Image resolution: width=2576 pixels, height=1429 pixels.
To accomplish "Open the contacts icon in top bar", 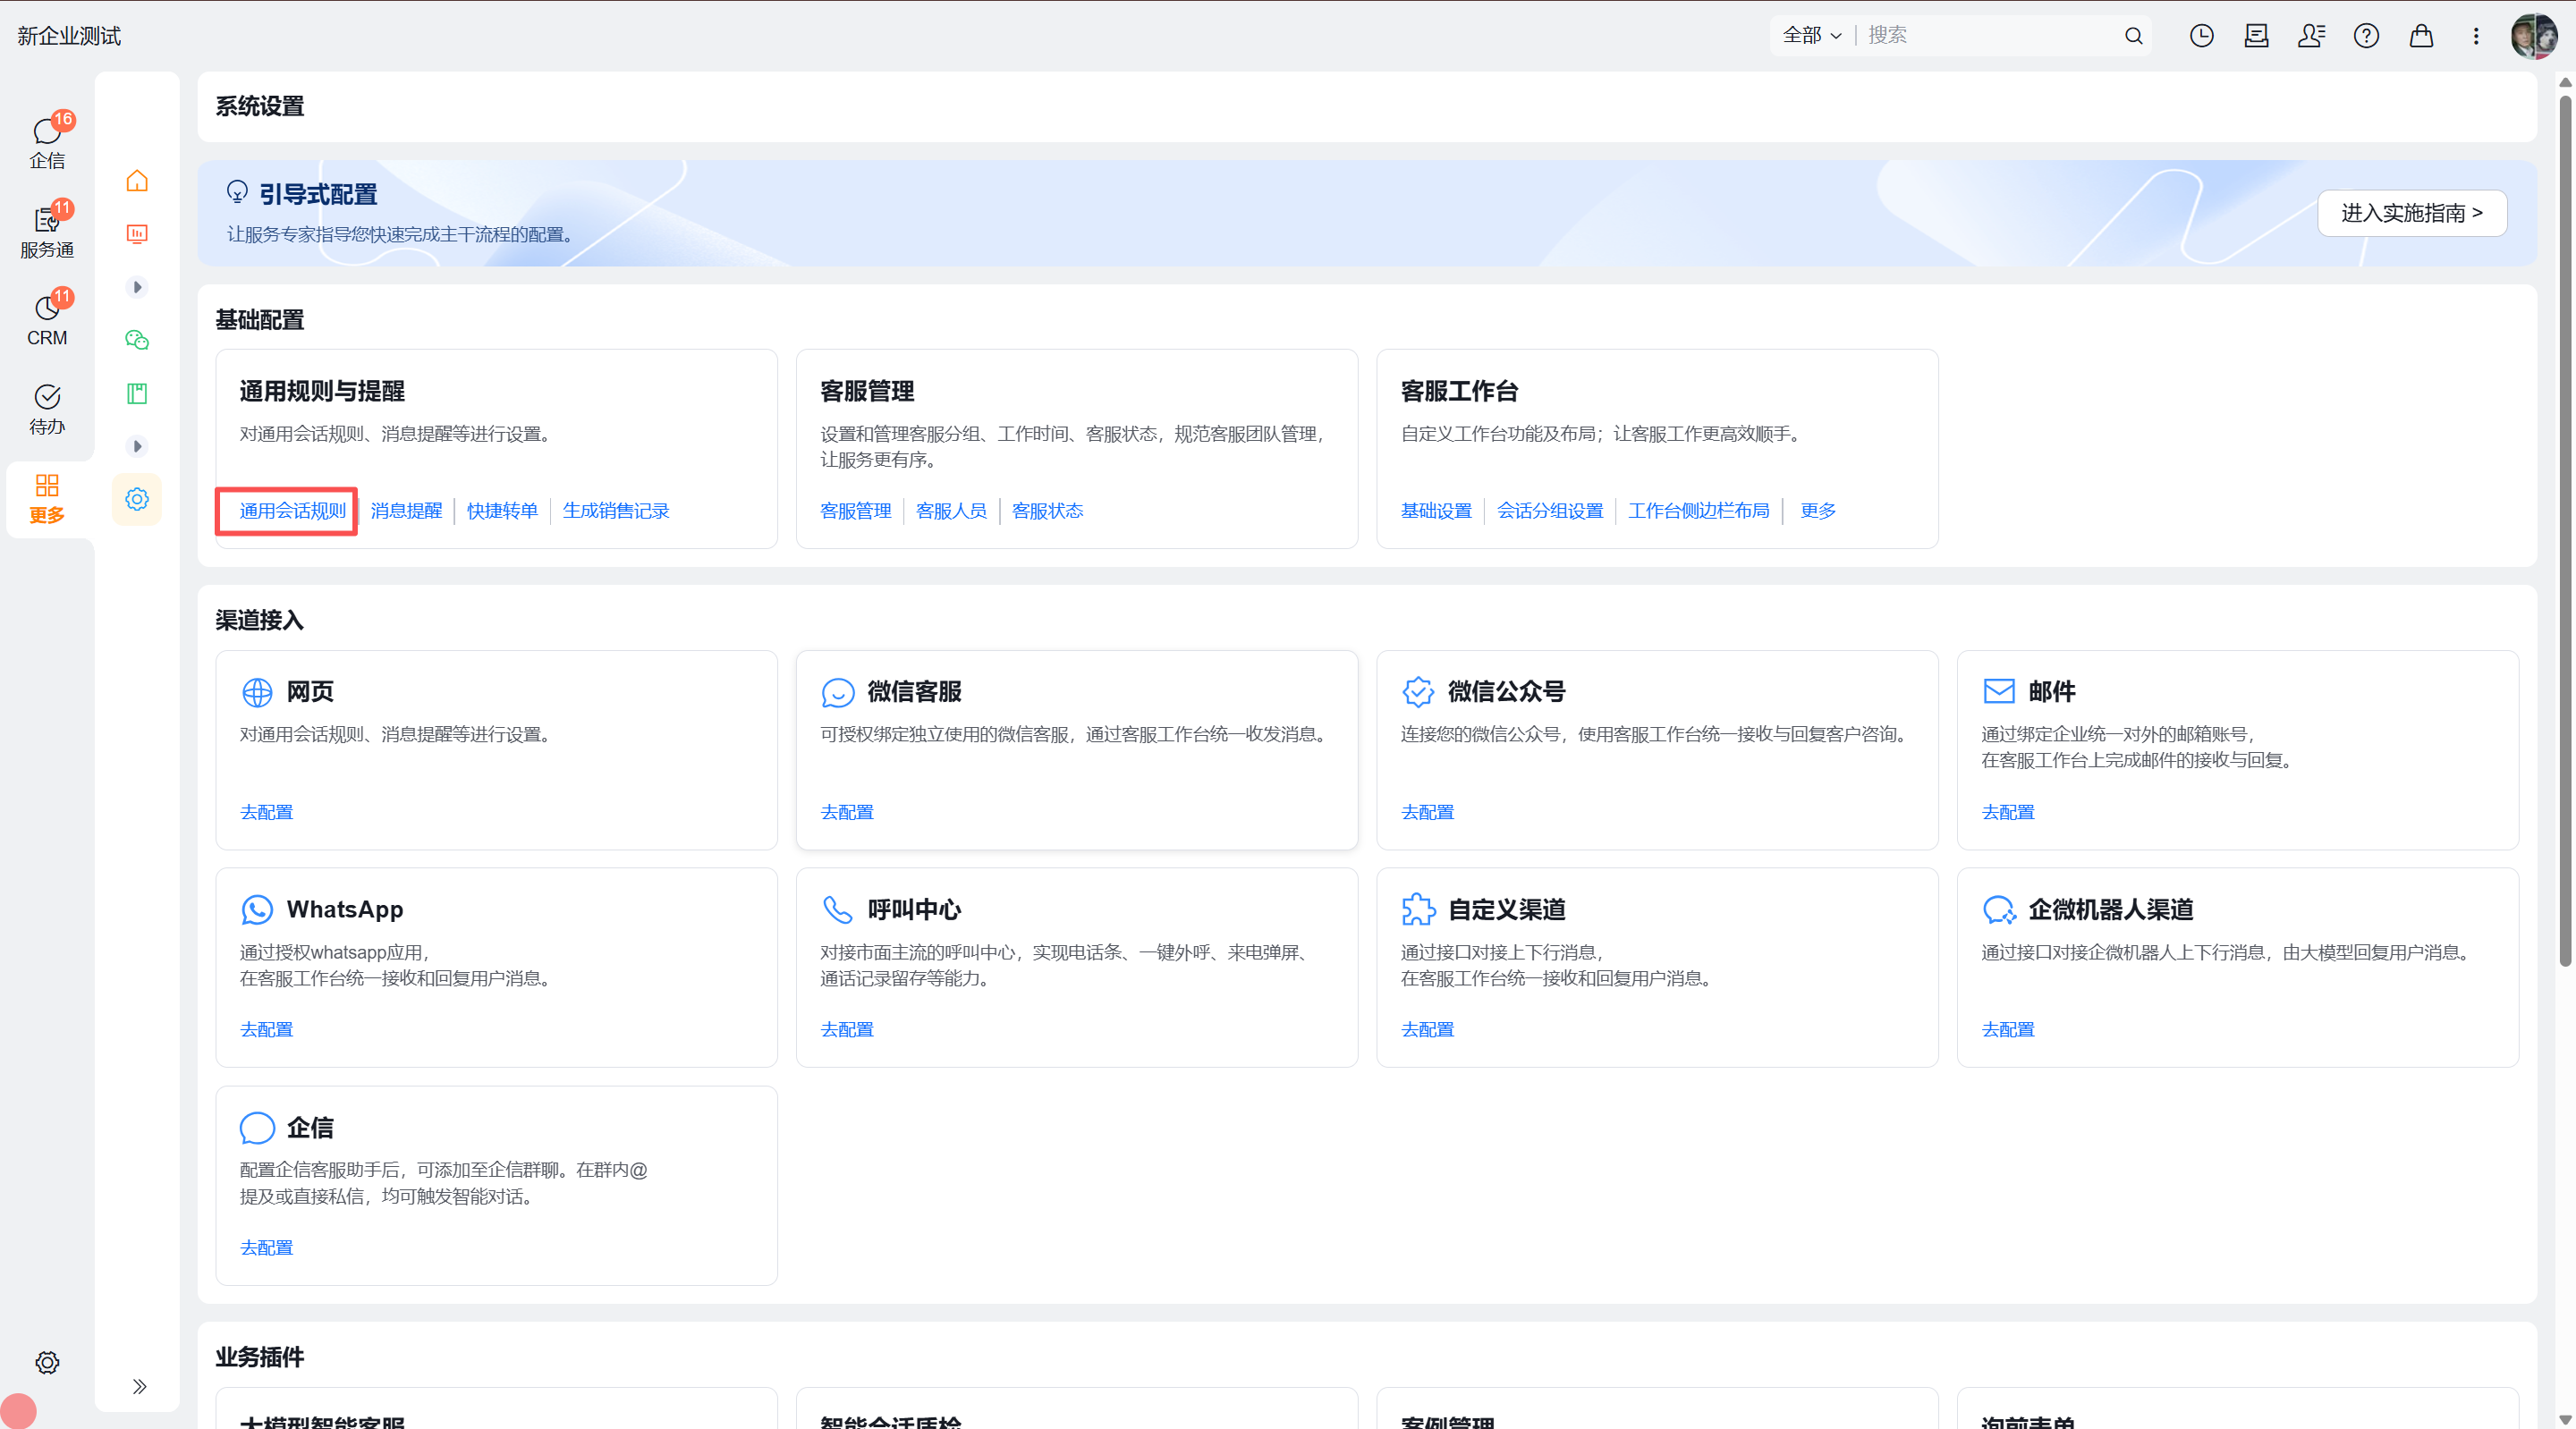I will point(2311,36).
